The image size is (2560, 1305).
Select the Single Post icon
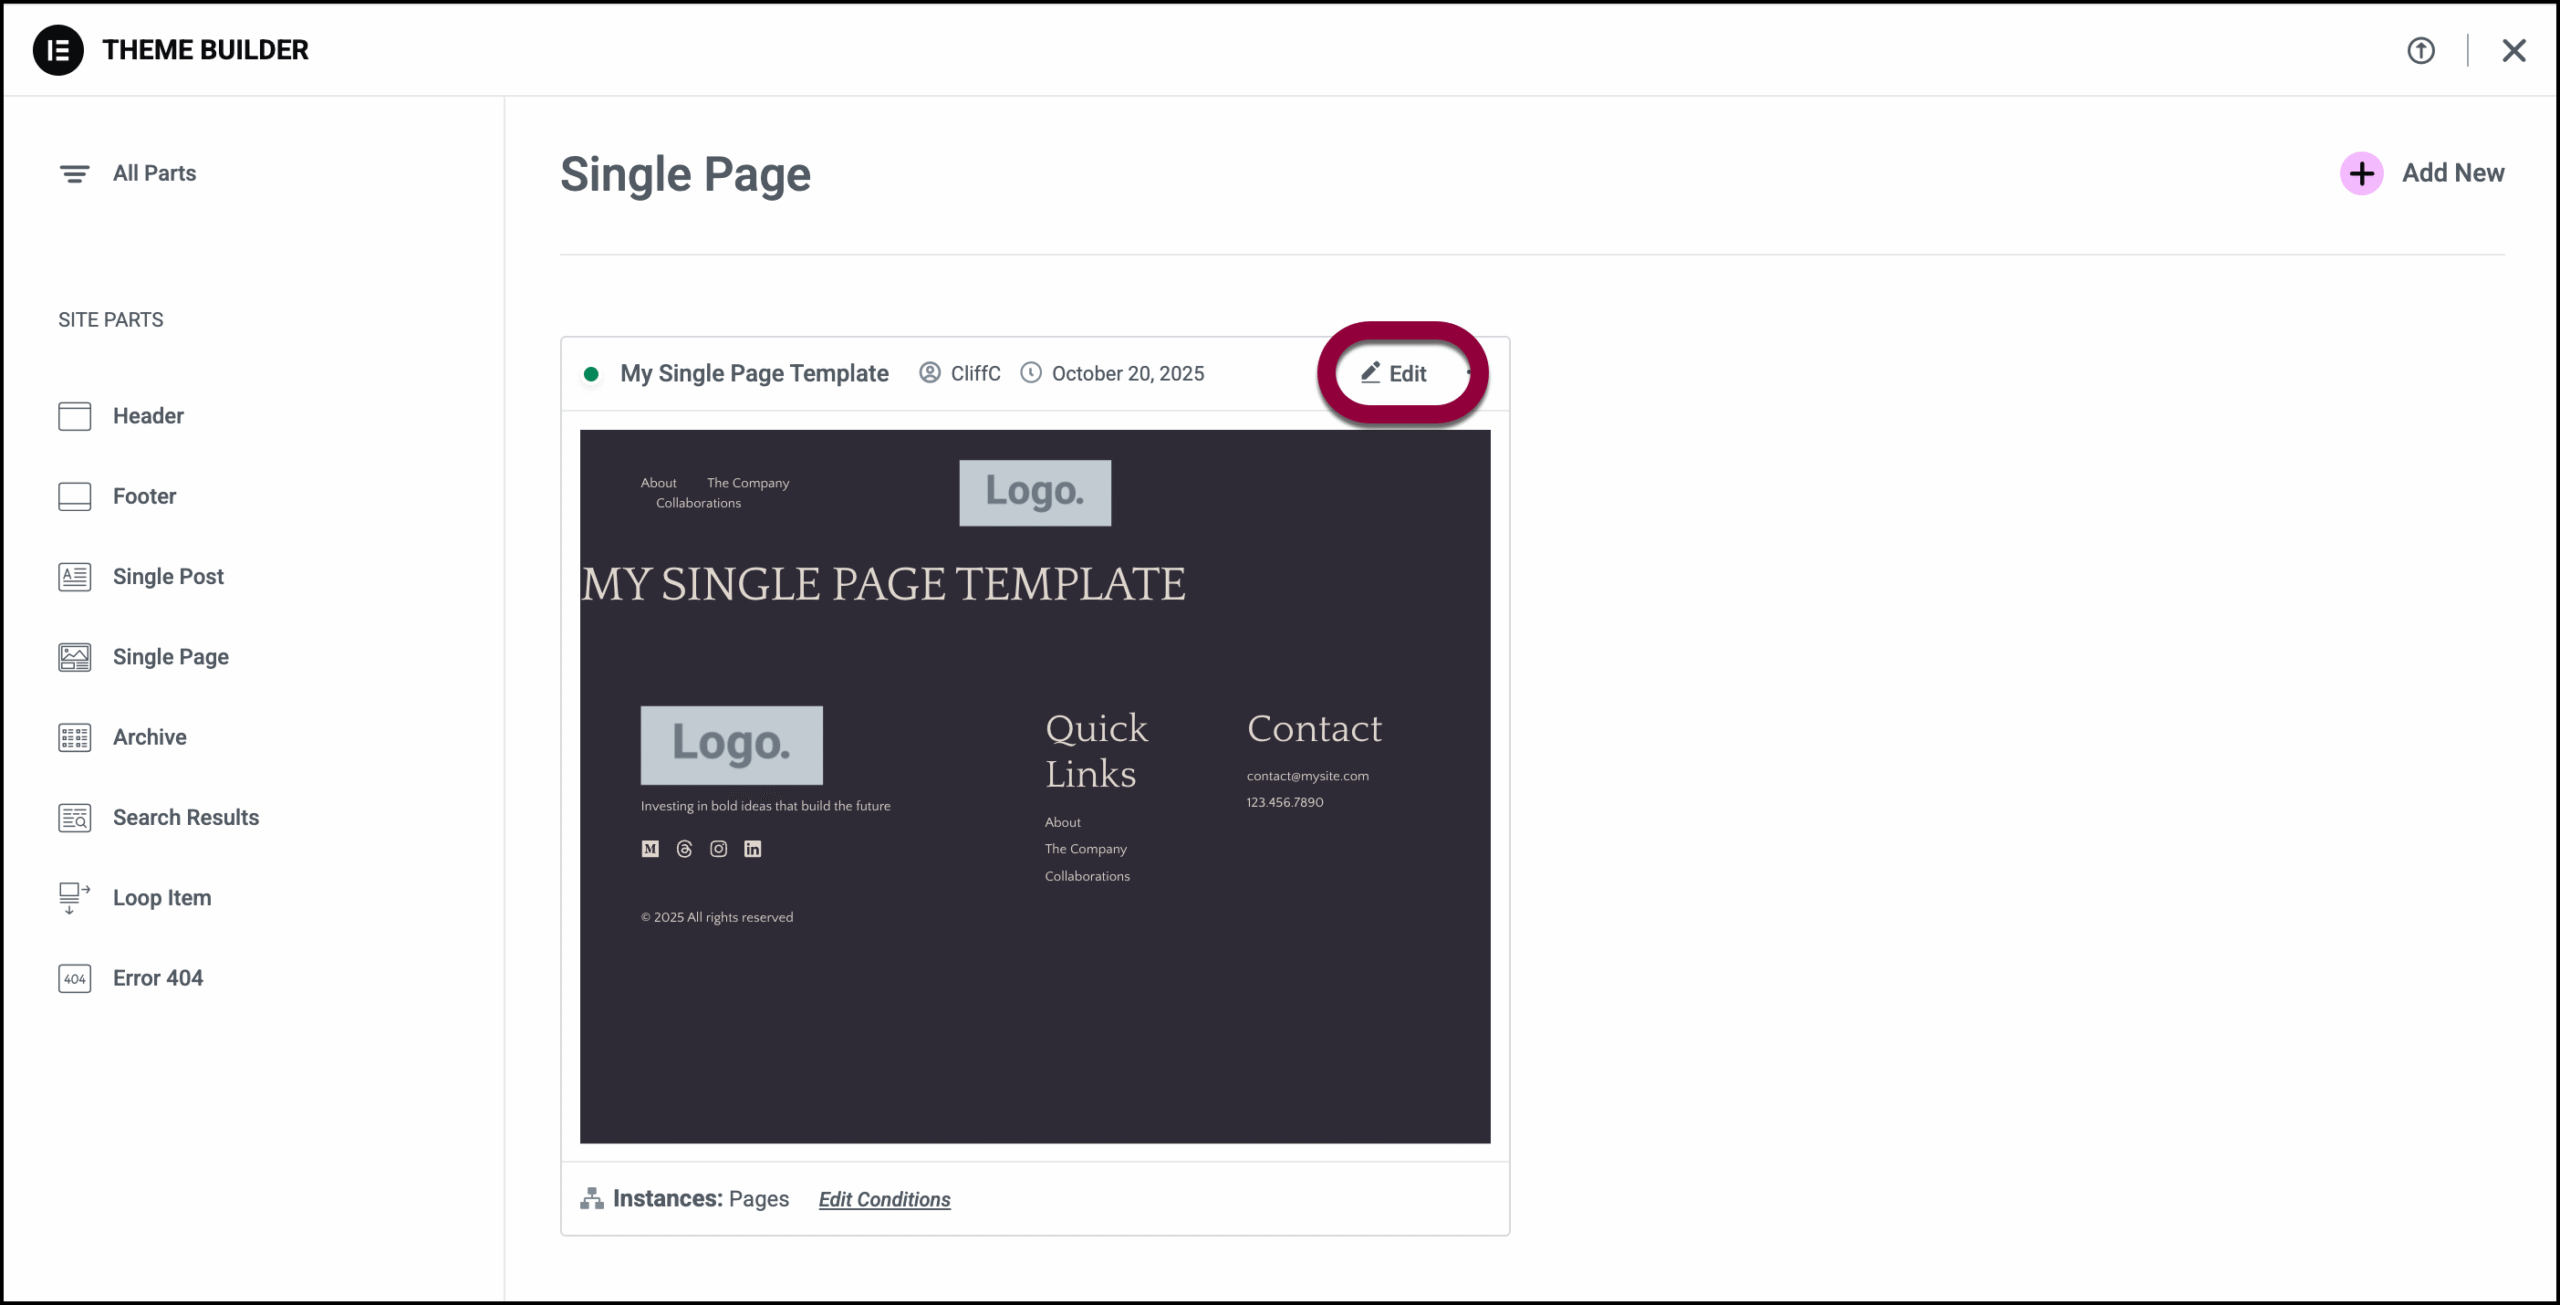tap(74, 577)
